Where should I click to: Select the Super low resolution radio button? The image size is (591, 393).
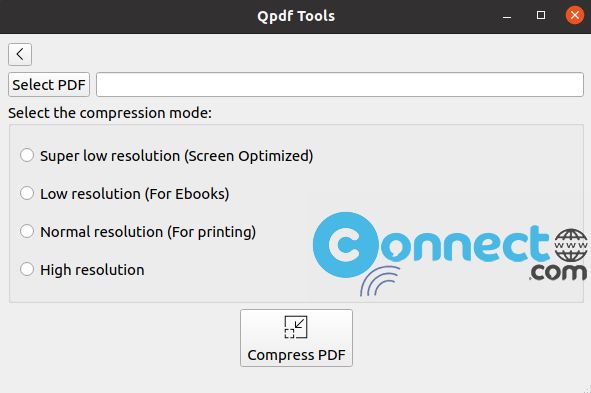pyautogui.click(x=27, y=155)
